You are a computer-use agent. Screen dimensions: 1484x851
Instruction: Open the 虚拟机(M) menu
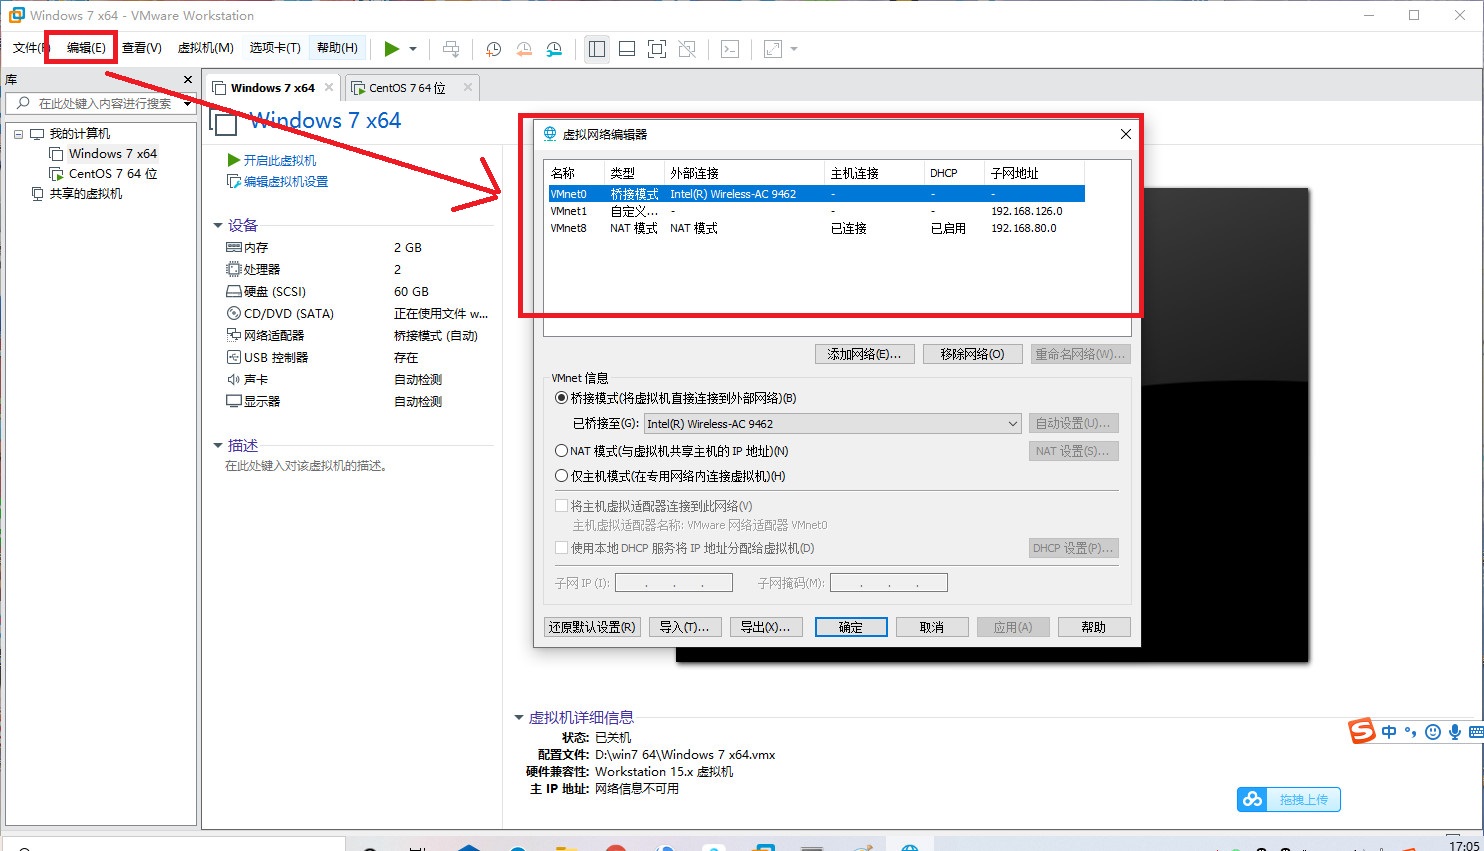click(205, 48)
